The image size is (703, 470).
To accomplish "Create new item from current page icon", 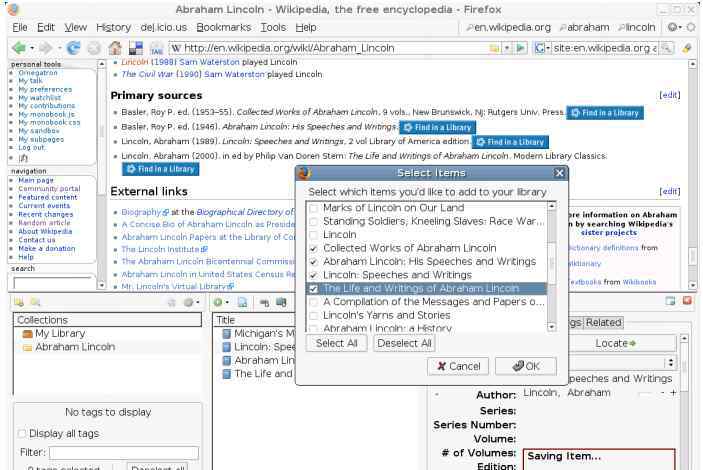I will click(x=242, y=303).
